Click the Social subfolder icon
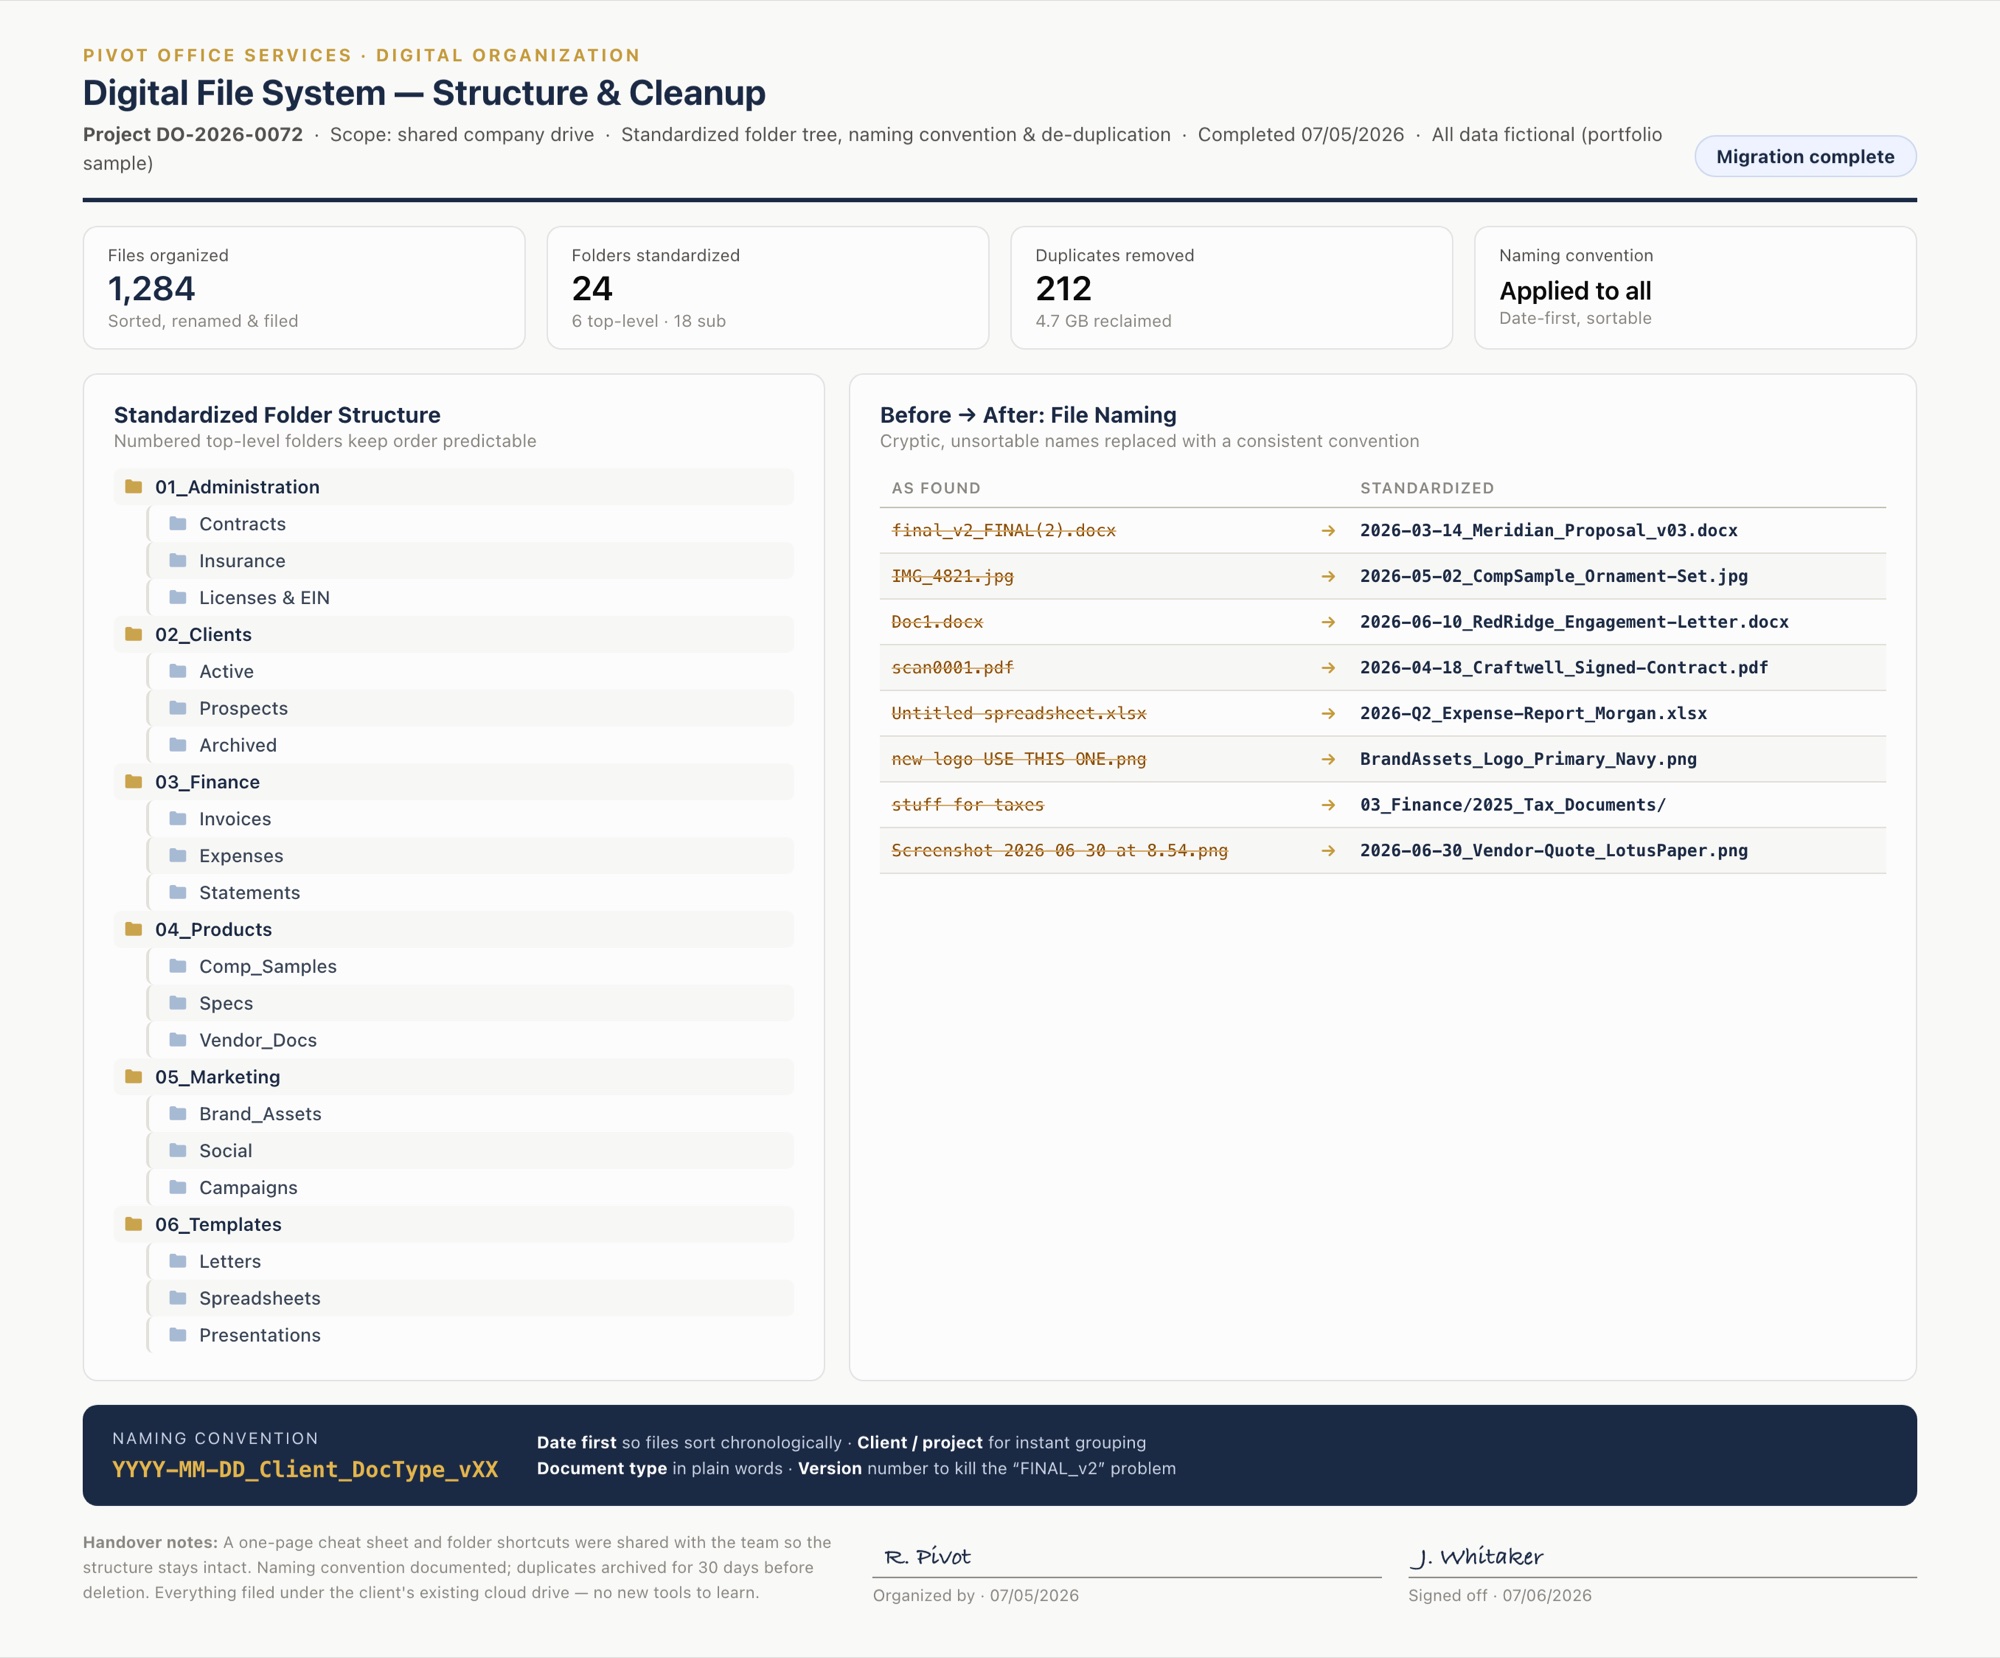This screenshot has height=1658, width=2000. 178,1151
